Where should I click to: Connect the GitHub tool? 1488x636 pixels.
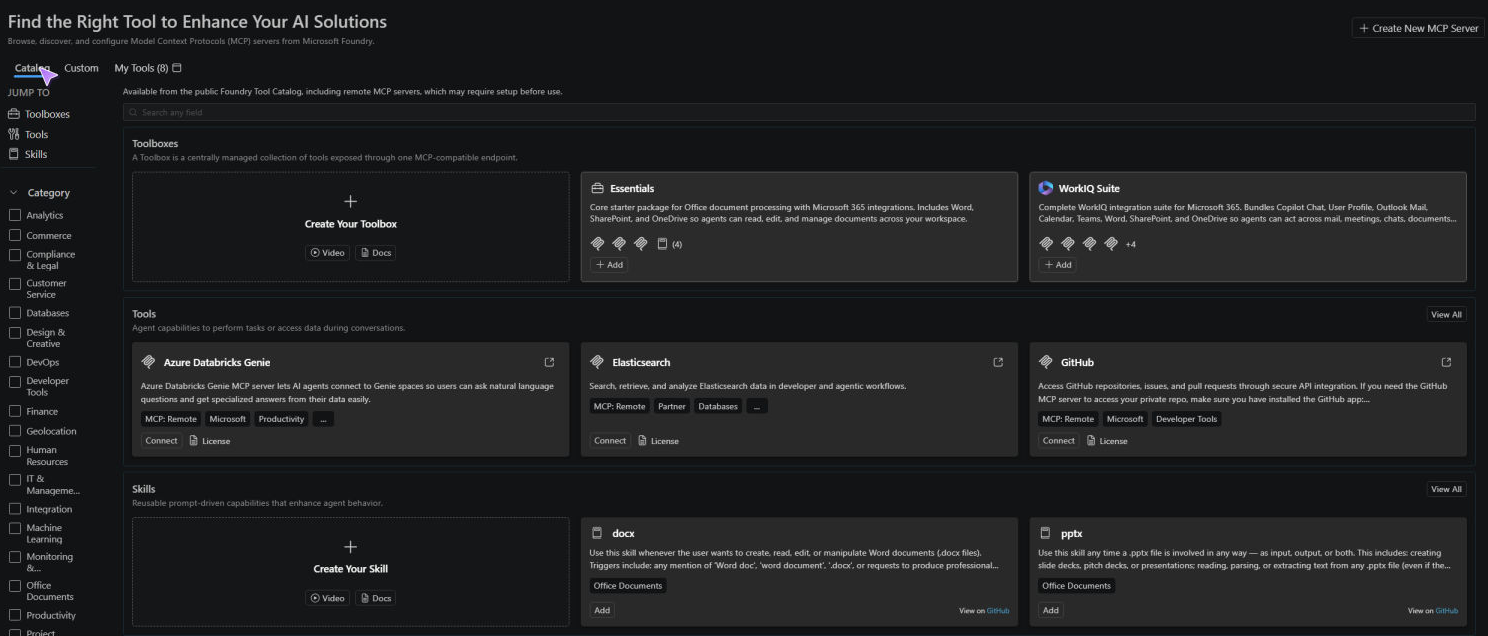click(x=1058, y=441)
